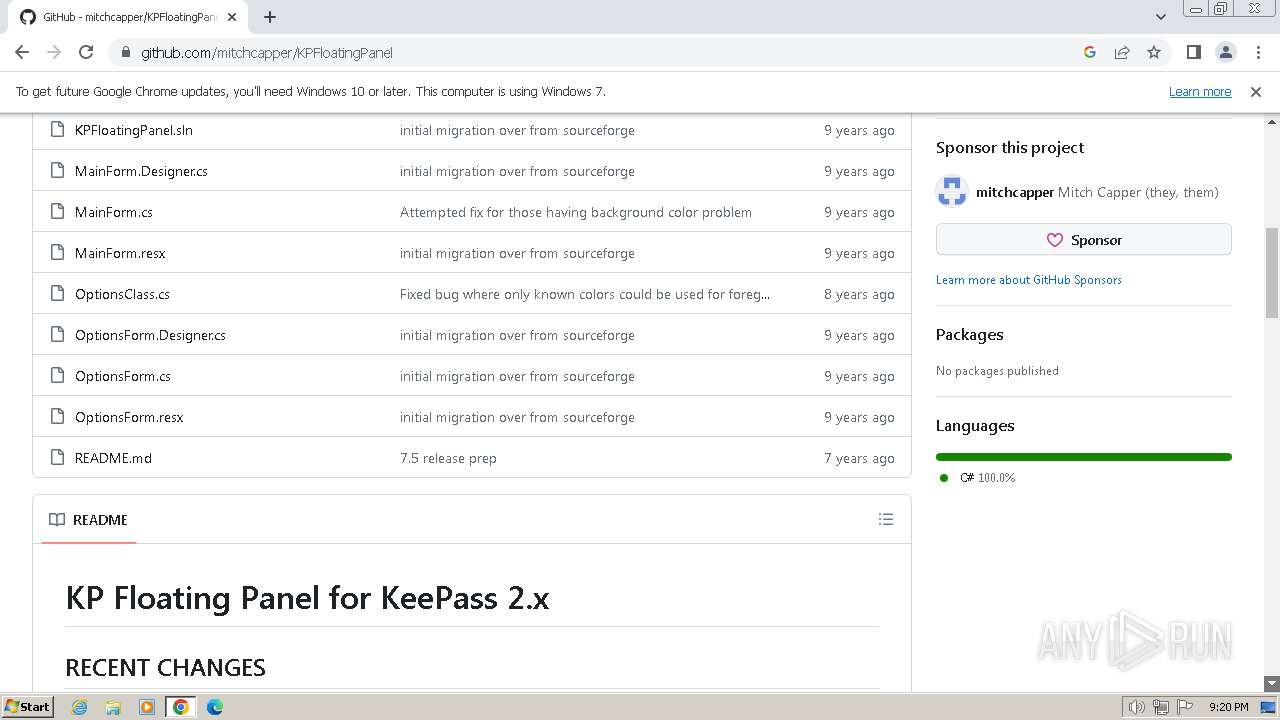Viewport: 1280px width, 720px height.
Task: Bookmark this page with the star icon
Action: tap(1154, 52)
